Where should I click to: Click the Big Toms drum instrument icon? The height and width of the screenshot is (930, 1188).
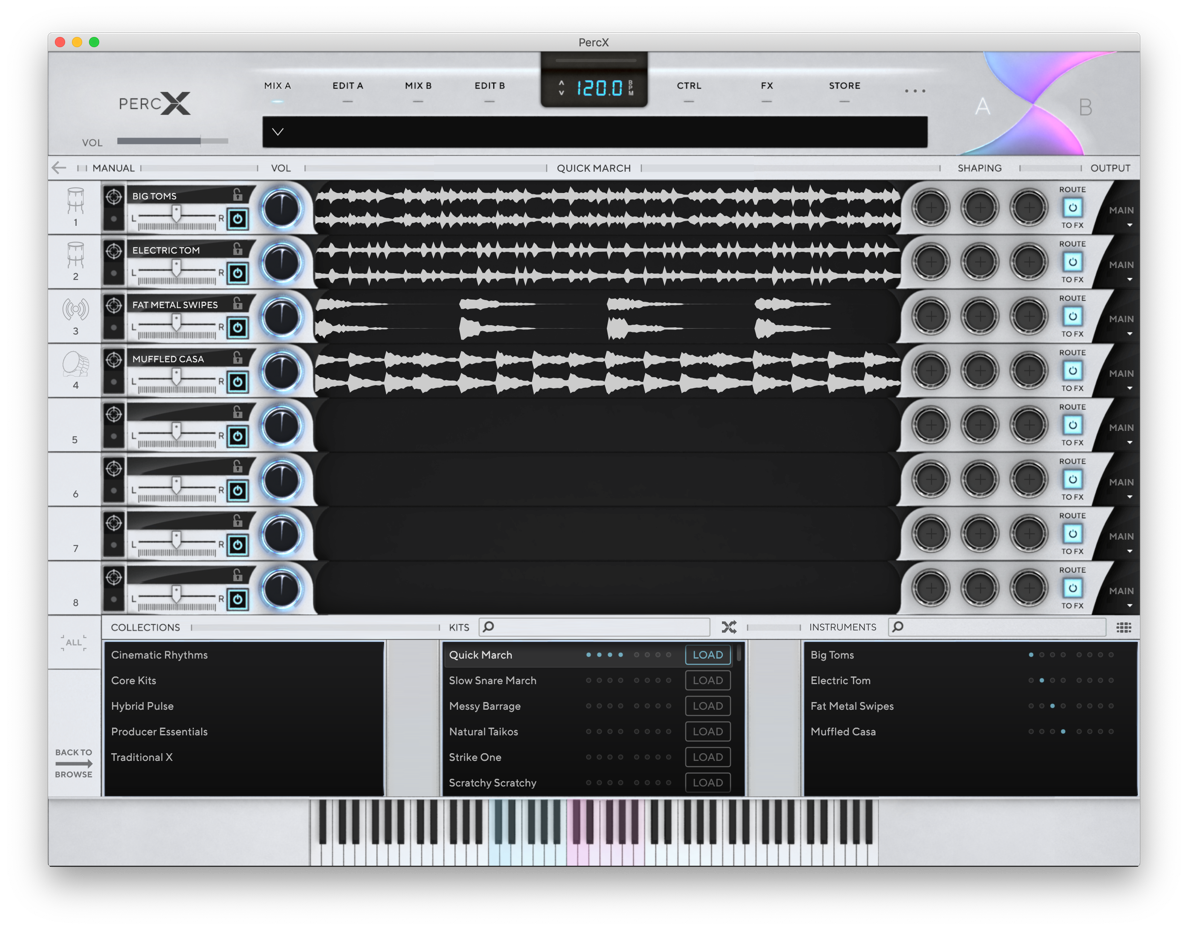pyautogui.click(x=75, y=201)
